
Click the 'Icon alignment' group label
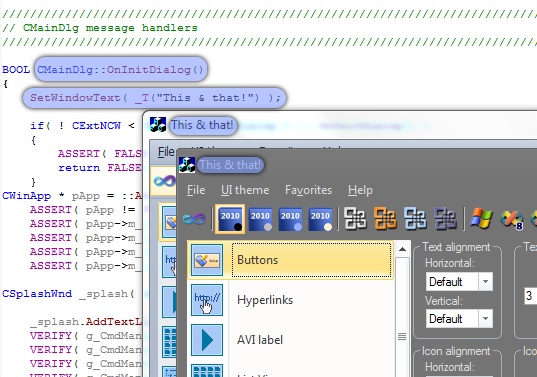tap(456, 351)
